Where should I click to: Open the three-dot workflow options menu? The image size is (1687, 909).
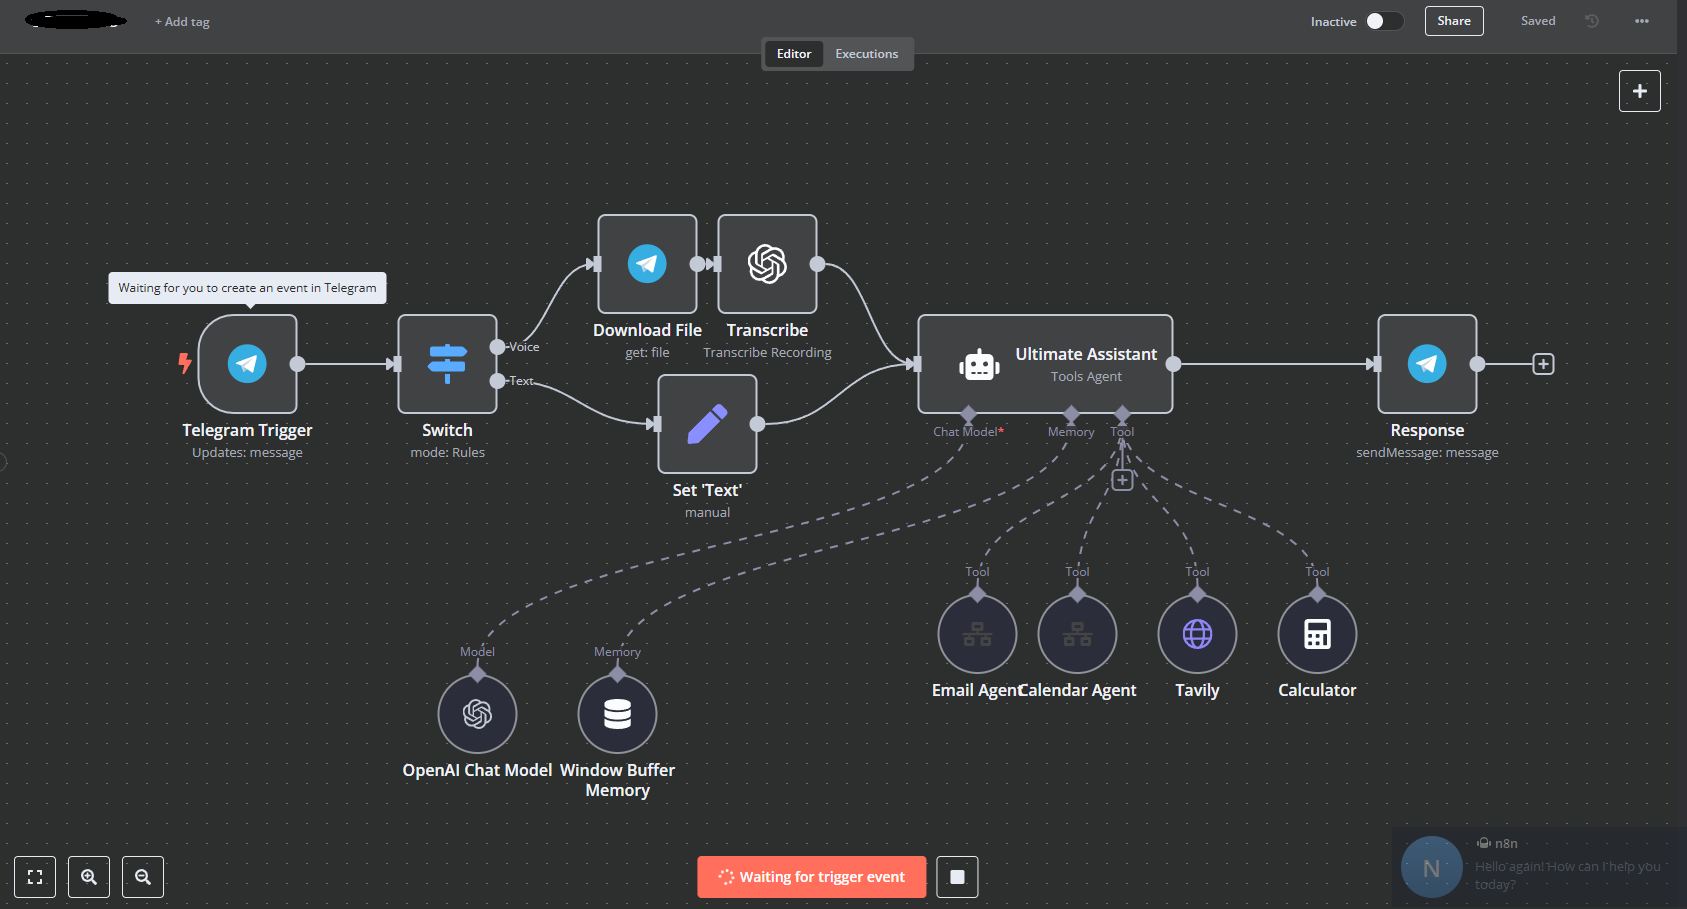coord(1642,21)
